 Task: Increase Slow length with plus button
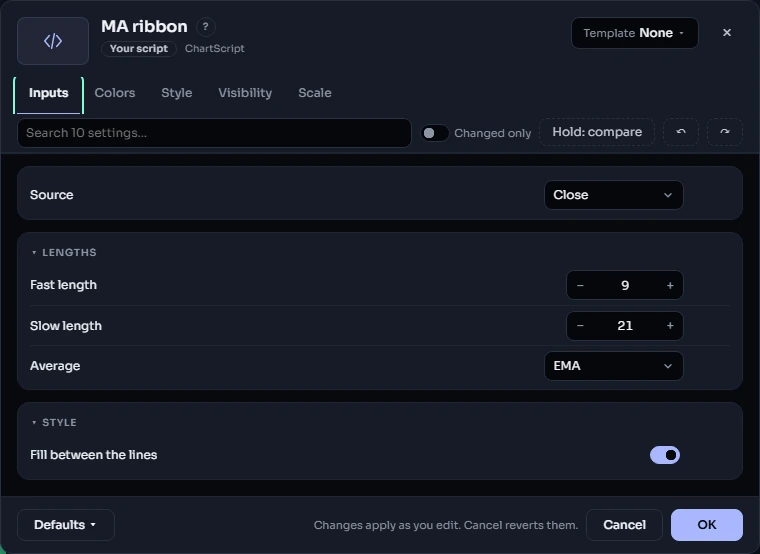point(670,326)
